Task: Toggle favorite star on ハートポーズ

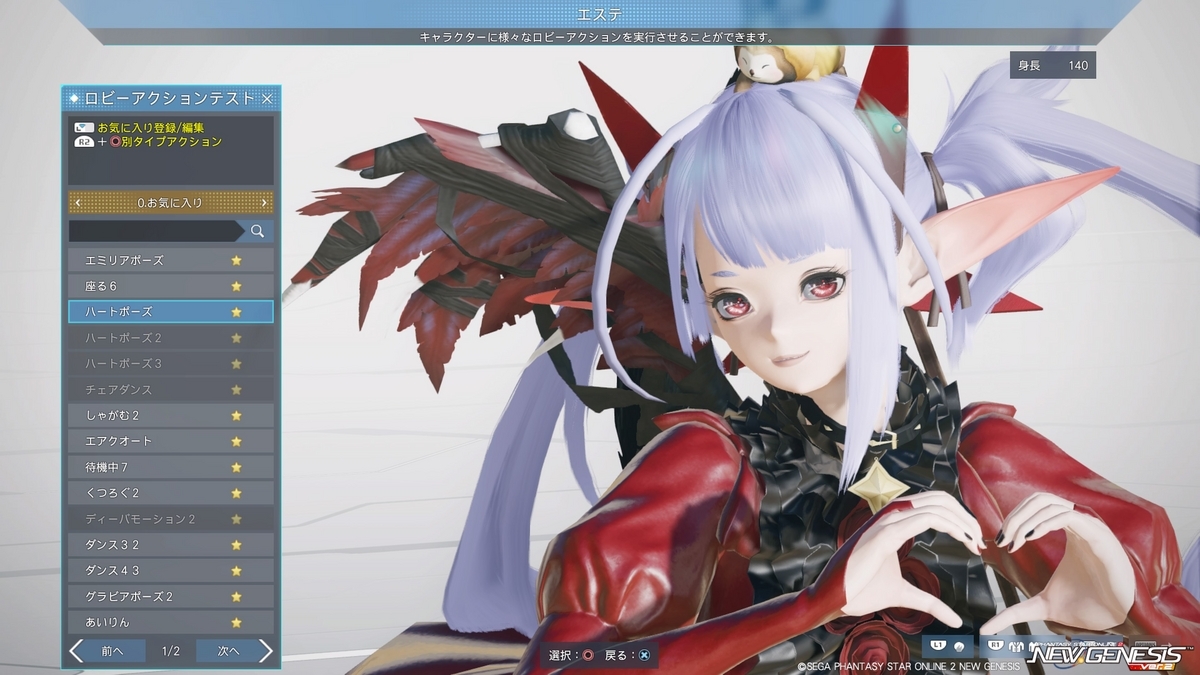Action: coord(237,312)
